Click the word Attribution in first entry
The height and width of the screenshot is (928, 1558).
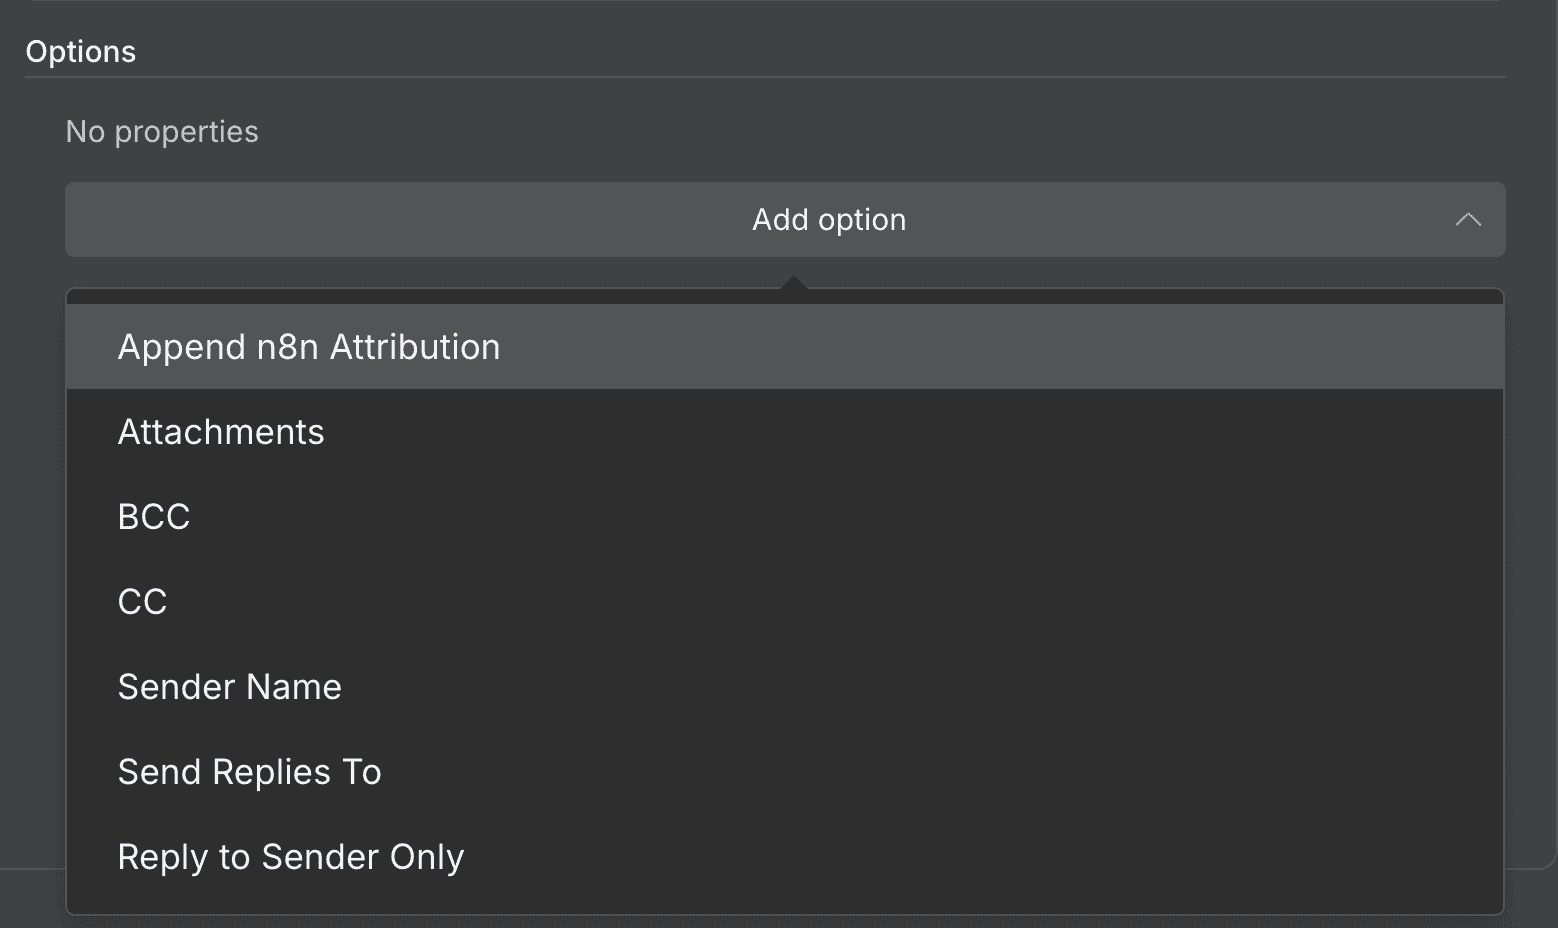[x=415, y=347]
